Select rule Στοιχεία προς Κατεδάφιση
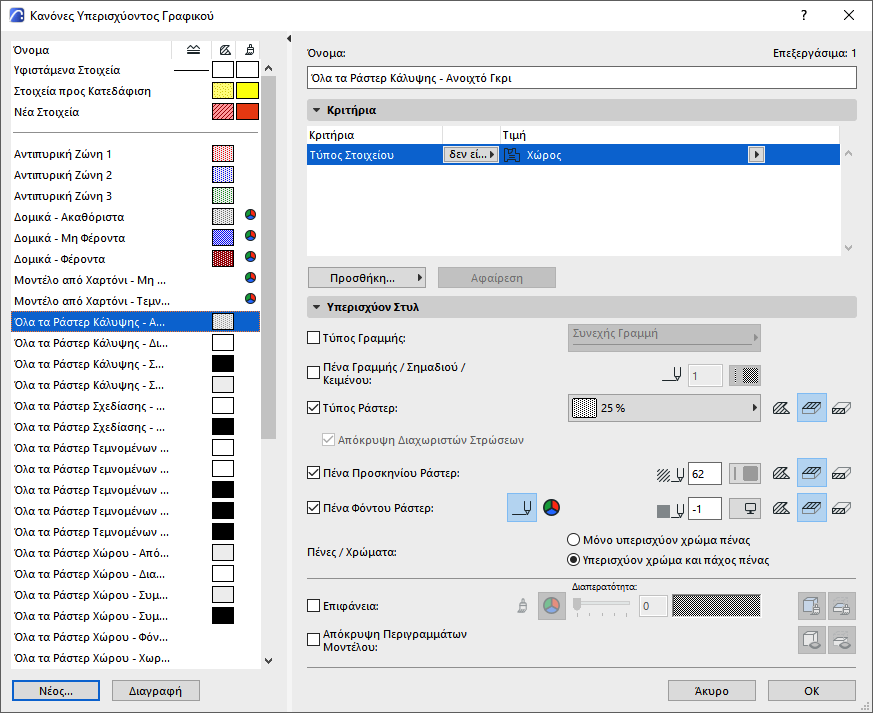 (135, 91)
